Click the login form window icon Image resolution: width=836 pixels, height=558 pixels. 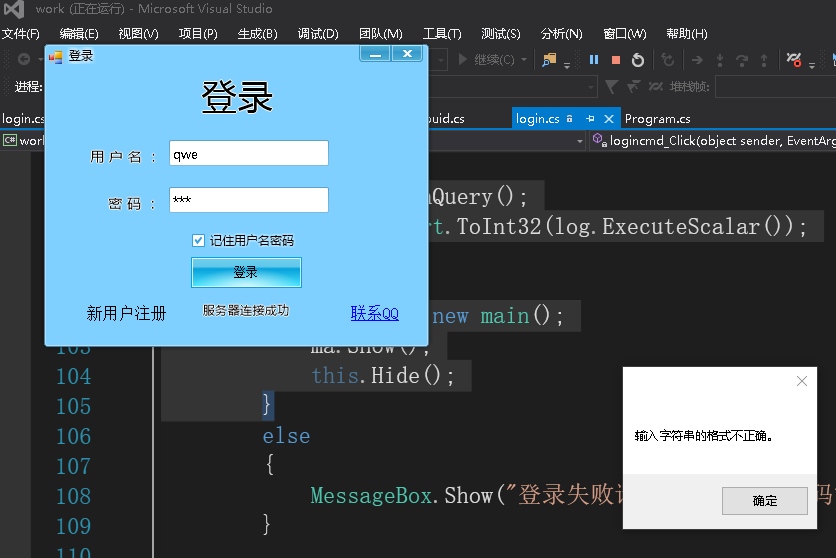[55, 56]
